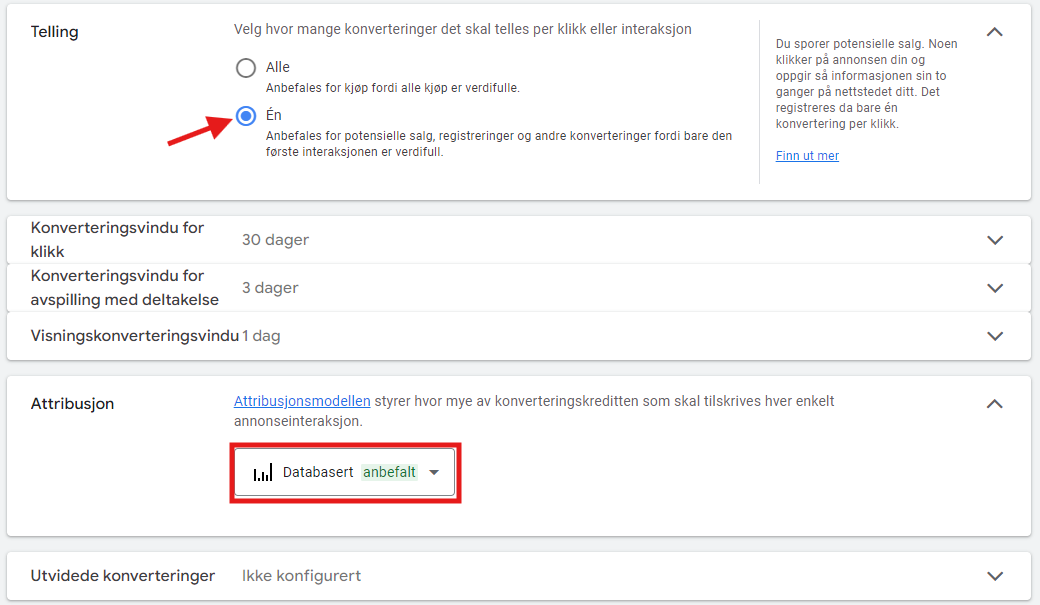Collapse the Telling section chevron
Viewport: 1040px width, 605px height.
(994, 32)
